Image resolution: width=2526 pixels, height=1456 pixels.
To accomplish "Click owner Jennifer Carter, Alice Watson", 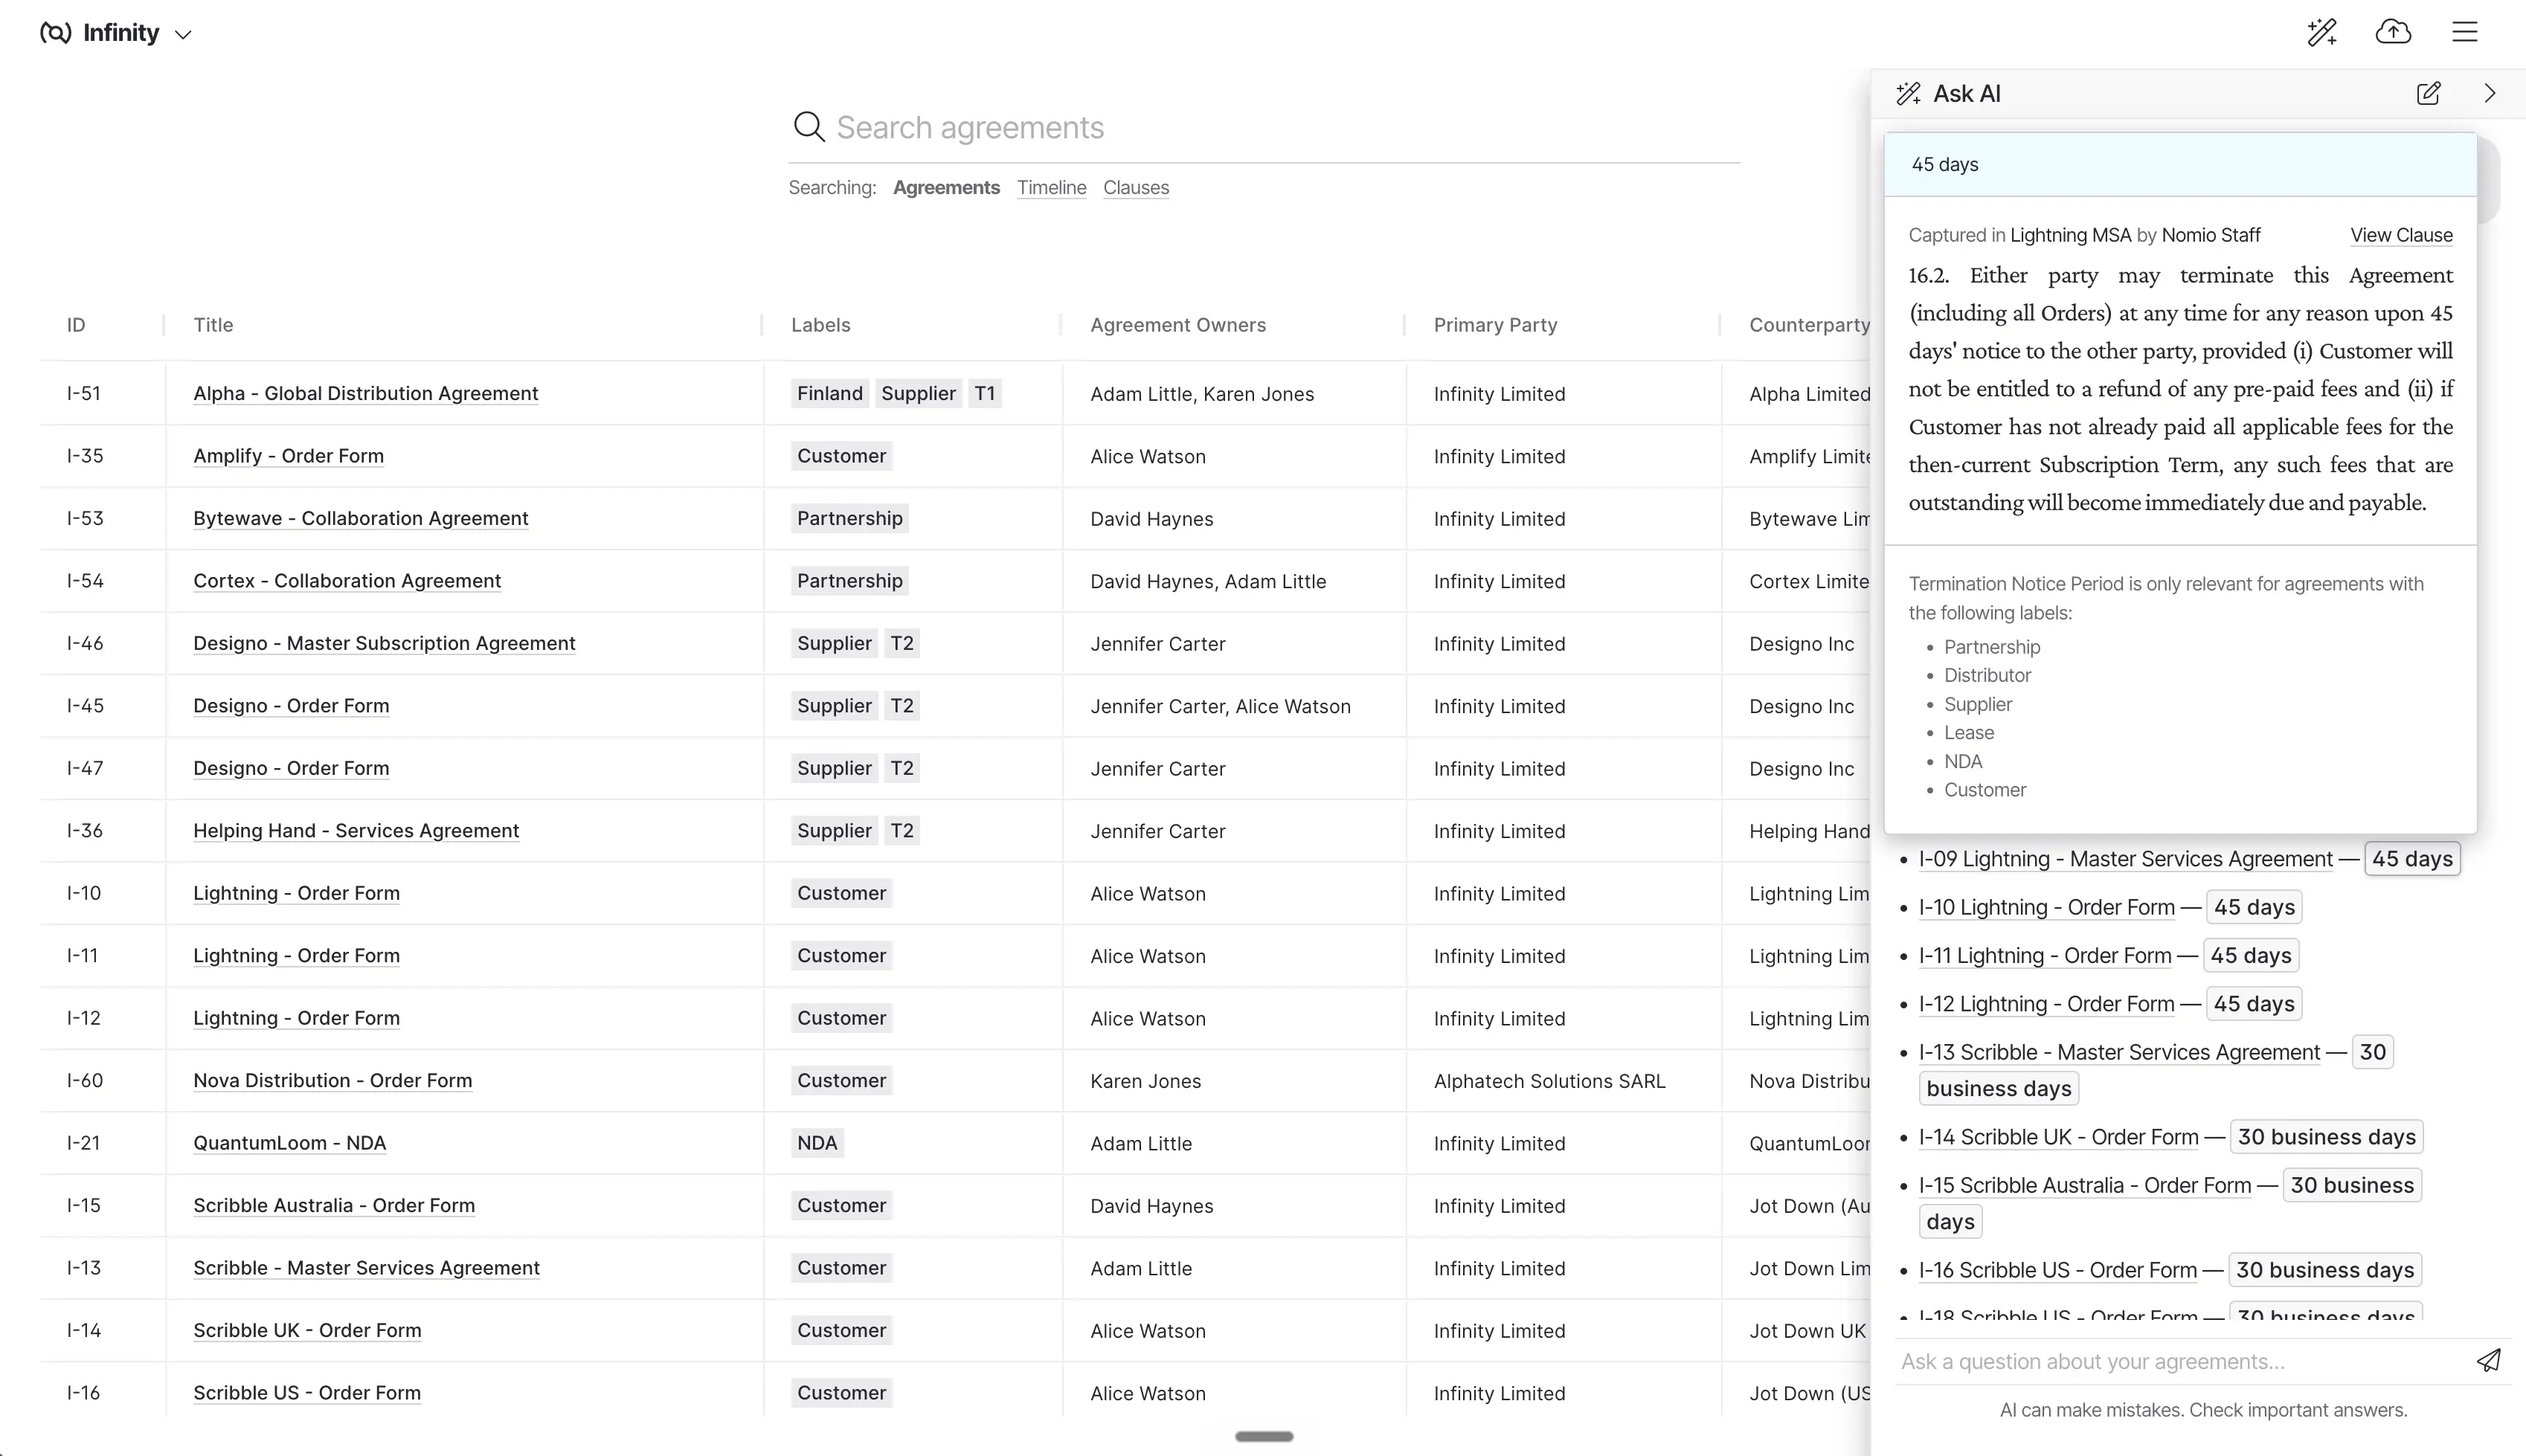I will coord(1220,706).
